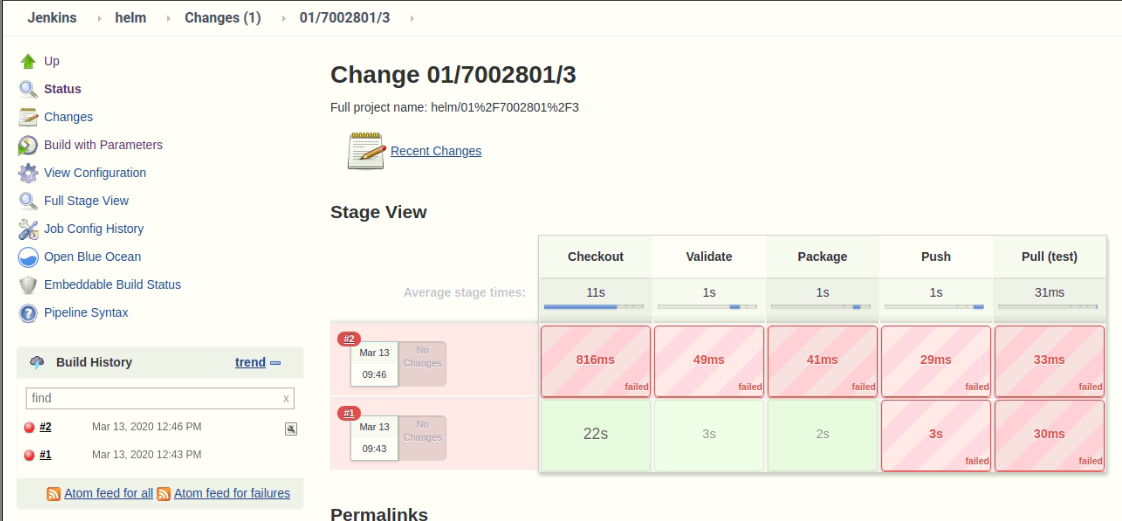
Task: Select failed Package cell showing 41ms
Action: point(822,361)
